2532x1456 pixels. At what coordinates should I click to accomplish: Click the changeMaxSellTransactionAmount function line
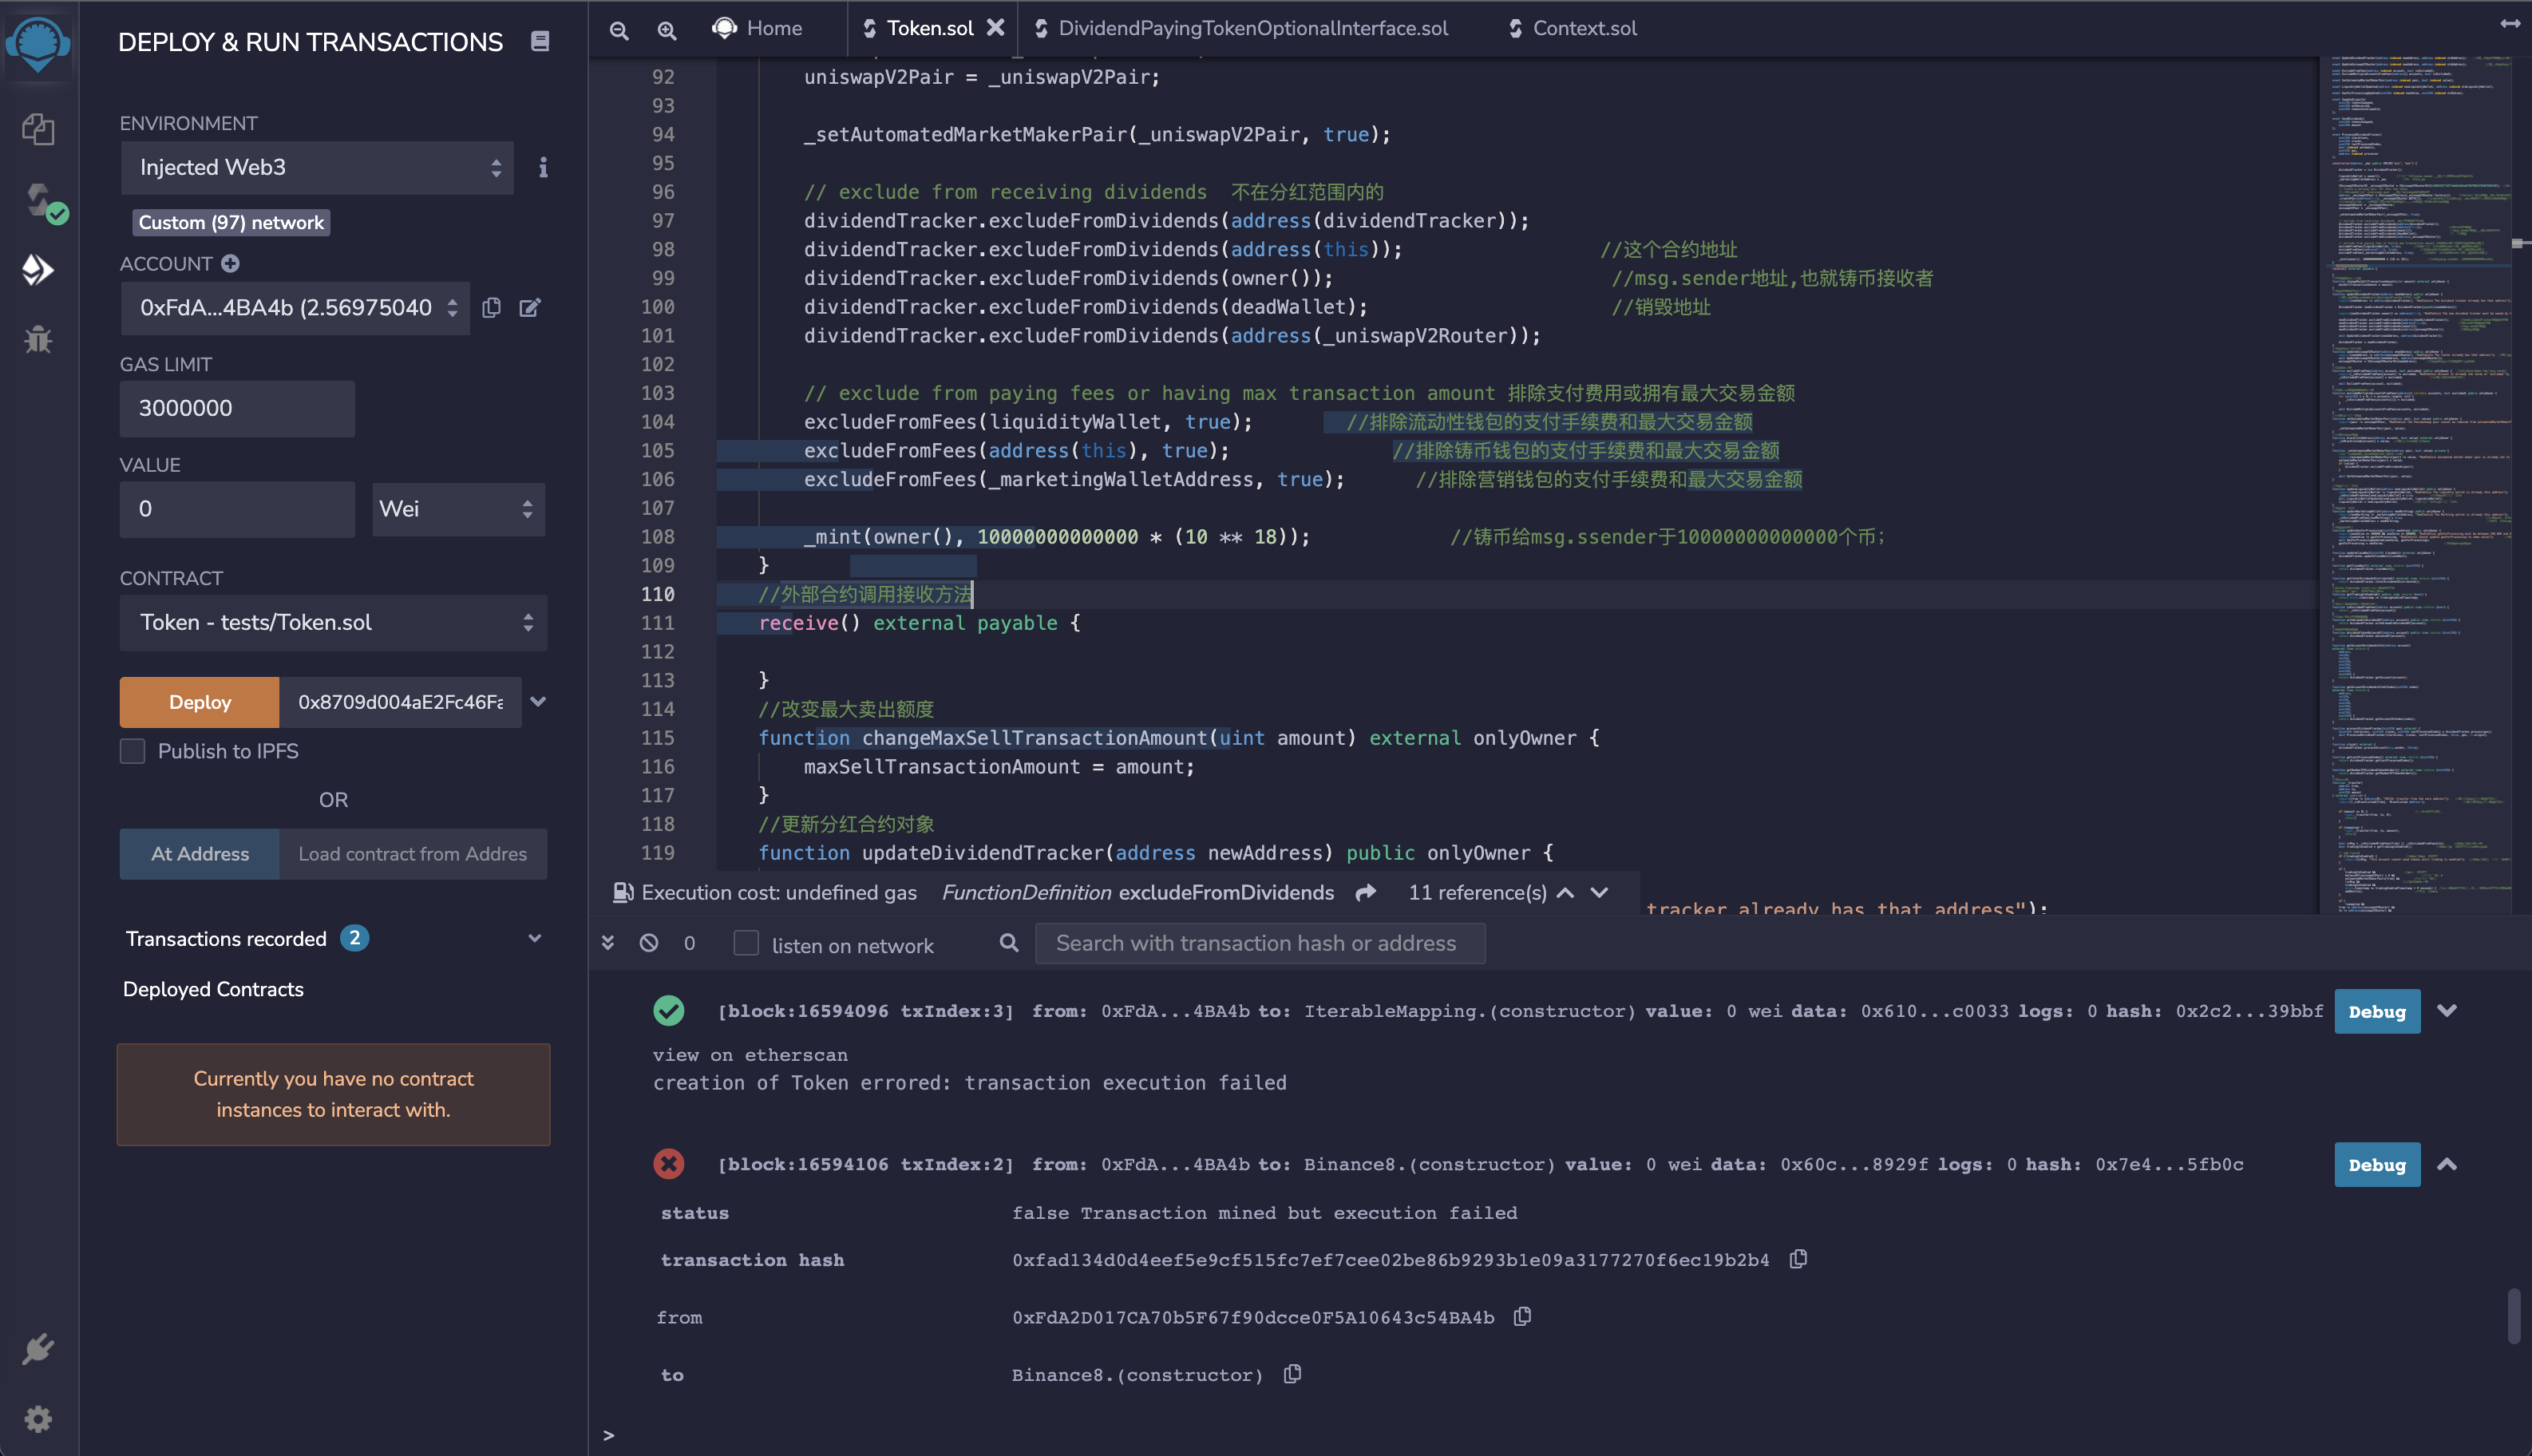click(x=1178, y=738)
